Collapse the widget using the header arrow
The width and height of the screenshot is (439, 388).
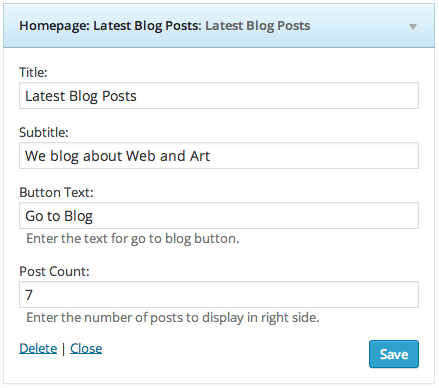[x=413, y=27]
